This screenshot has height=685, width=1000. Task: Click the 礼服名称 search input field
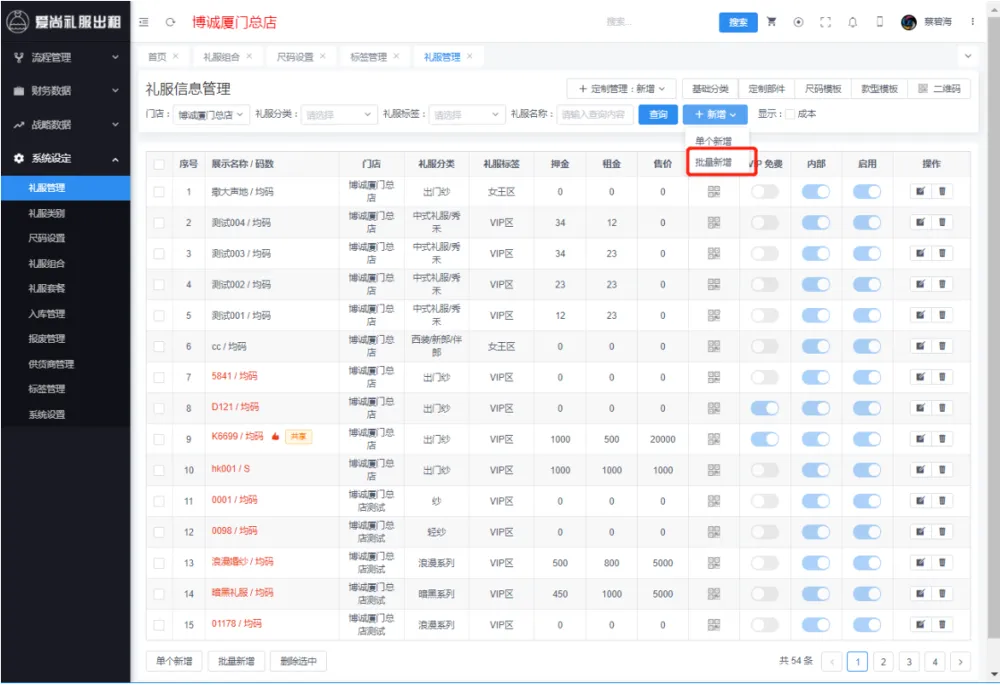point(595,115)
